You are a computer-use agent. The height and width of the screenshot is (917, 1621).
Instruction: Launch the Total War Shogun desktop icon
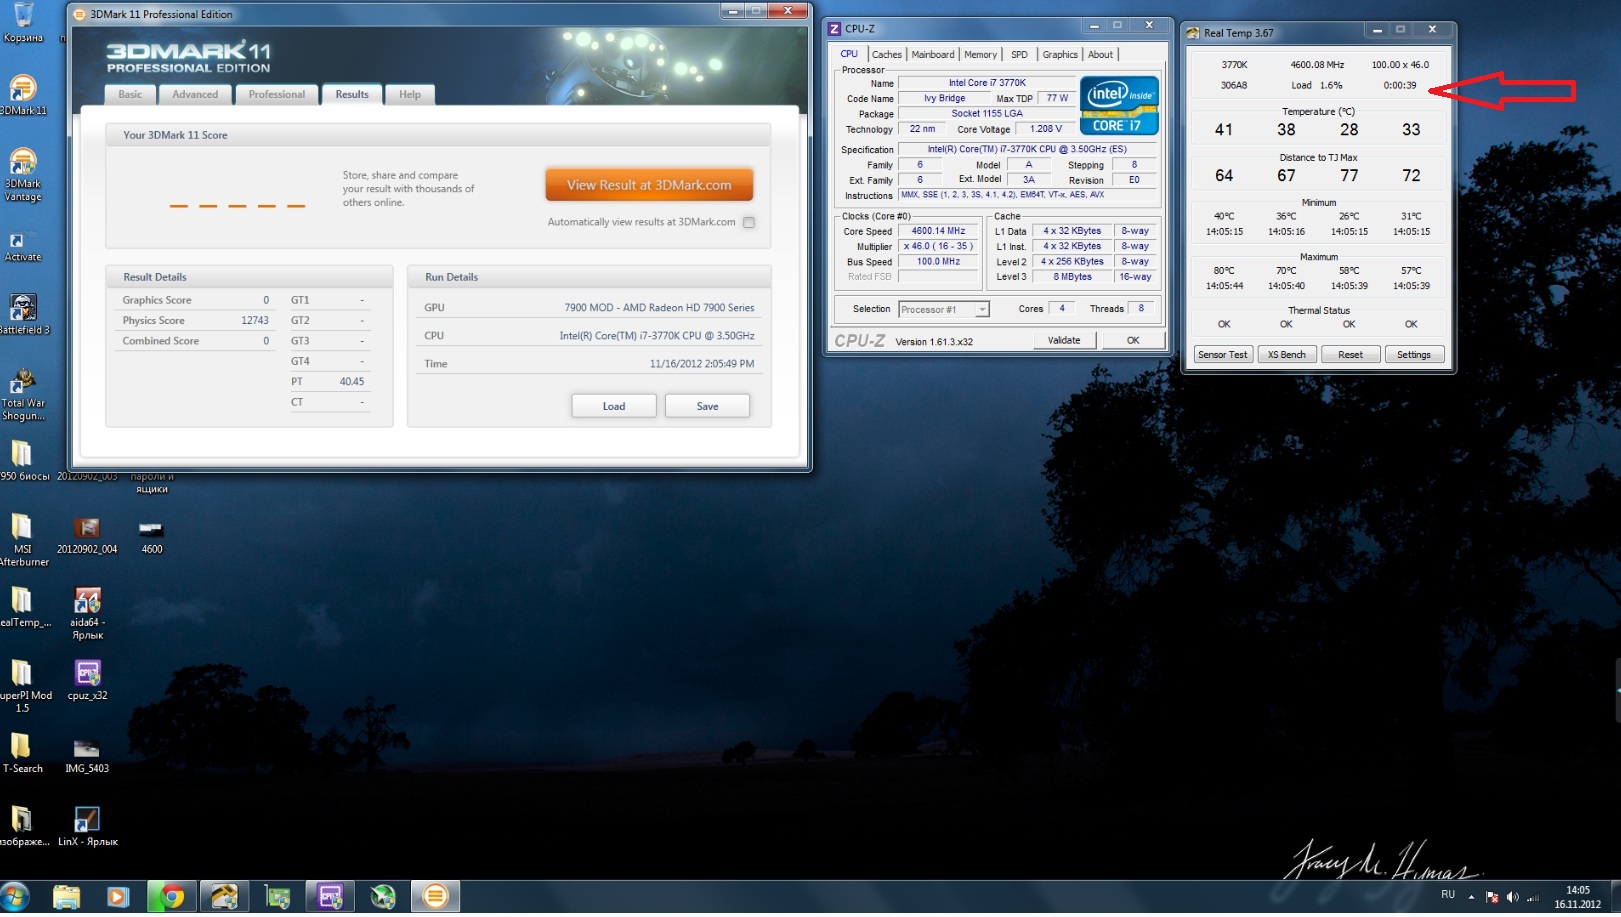click(x=23, y=394)
